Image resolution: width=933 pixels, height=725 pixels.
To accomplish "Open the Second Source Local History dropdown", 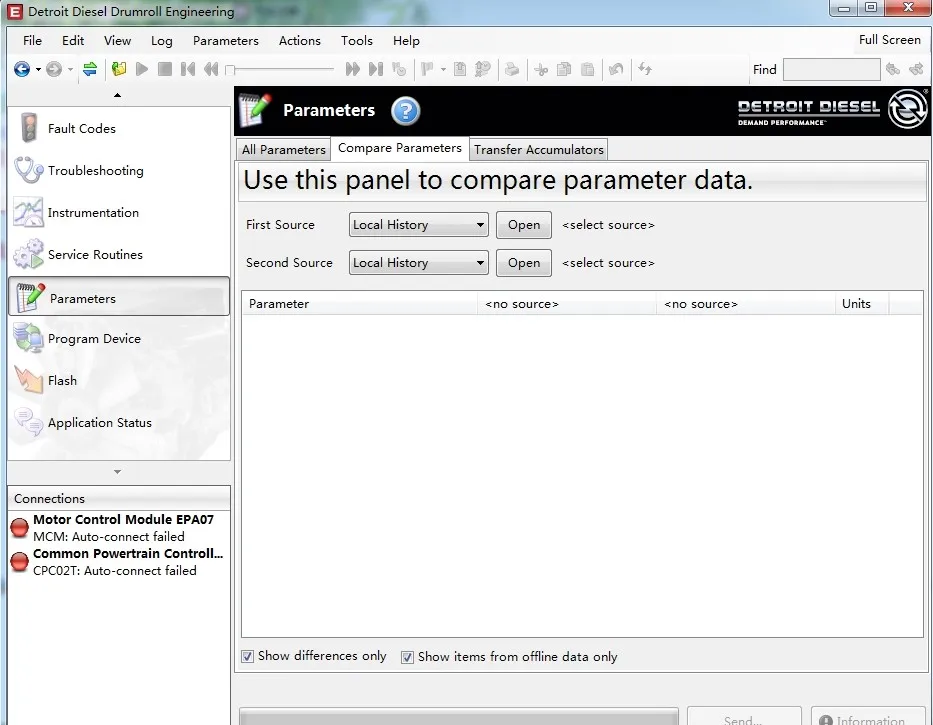I will [x=419, y=263].
